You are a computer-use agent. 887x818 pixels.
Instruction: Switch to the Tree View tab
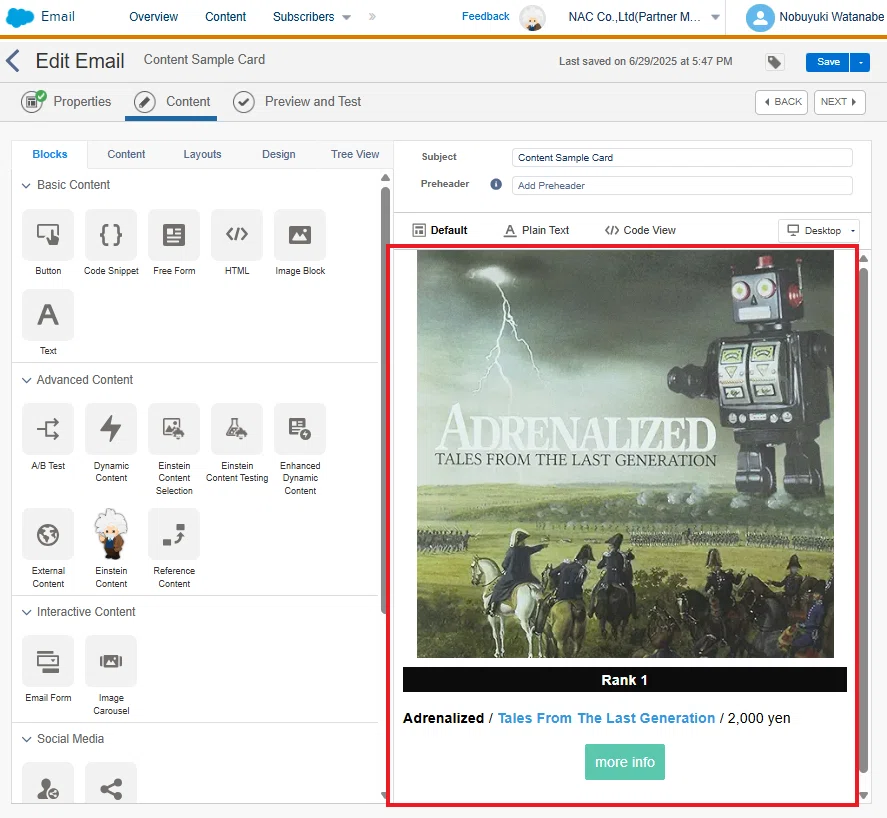coord(355,154)
